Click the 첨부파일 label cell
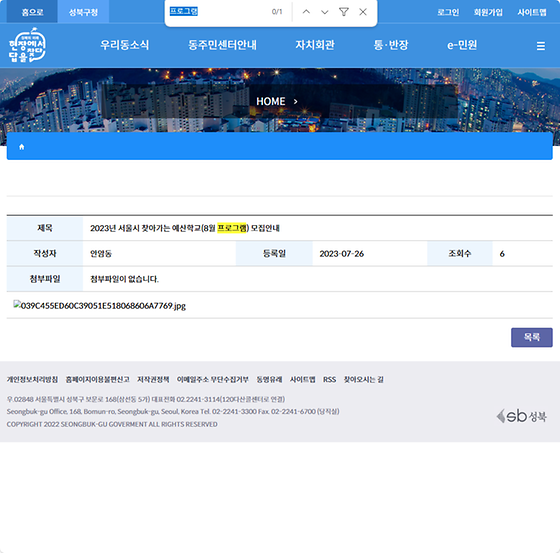 tap(45, 279)
